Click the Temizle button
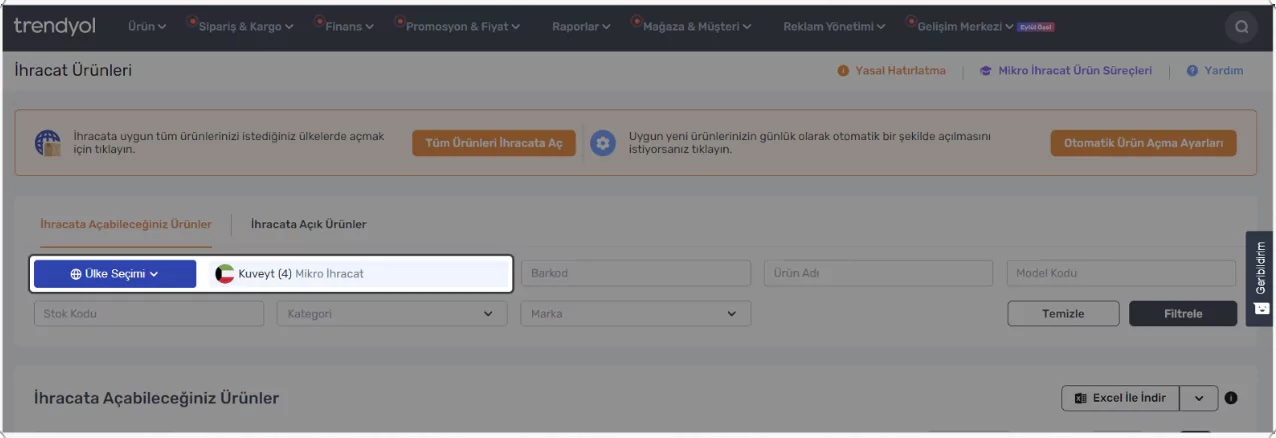The height and width of the screenshot is (438, 1276). point(1063,313)
